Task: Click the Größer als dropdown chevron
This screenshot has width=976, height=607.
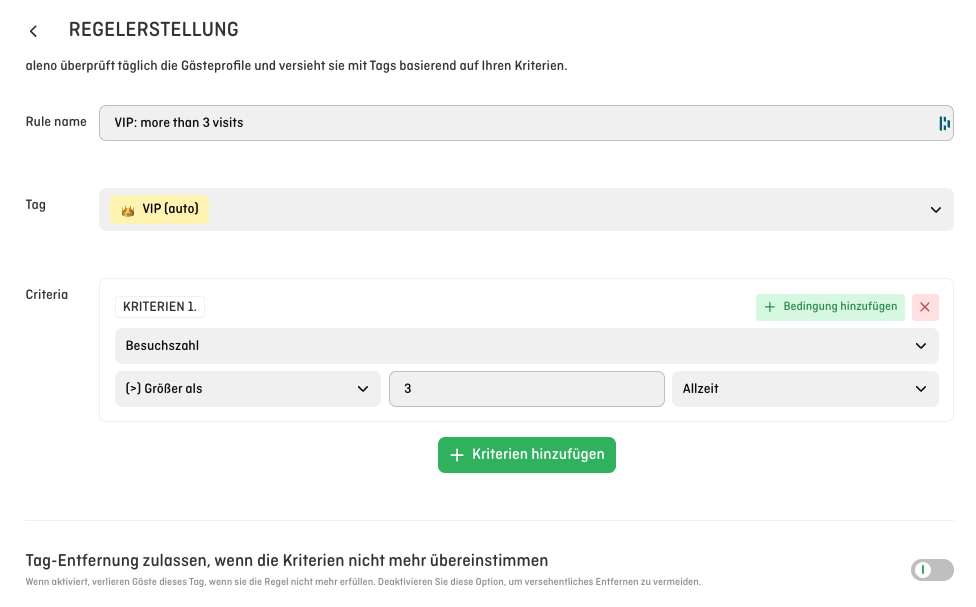Action: [363, 389]
